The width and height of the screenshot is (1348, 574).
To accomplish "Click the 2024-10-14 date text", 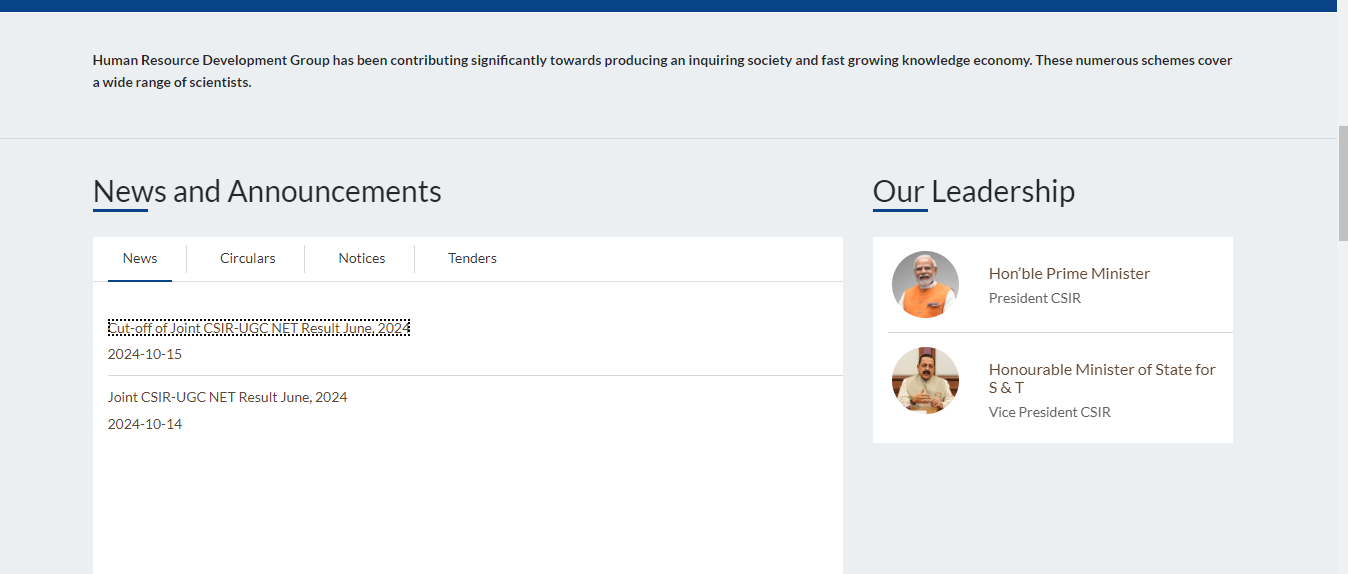I will [145, 424].
